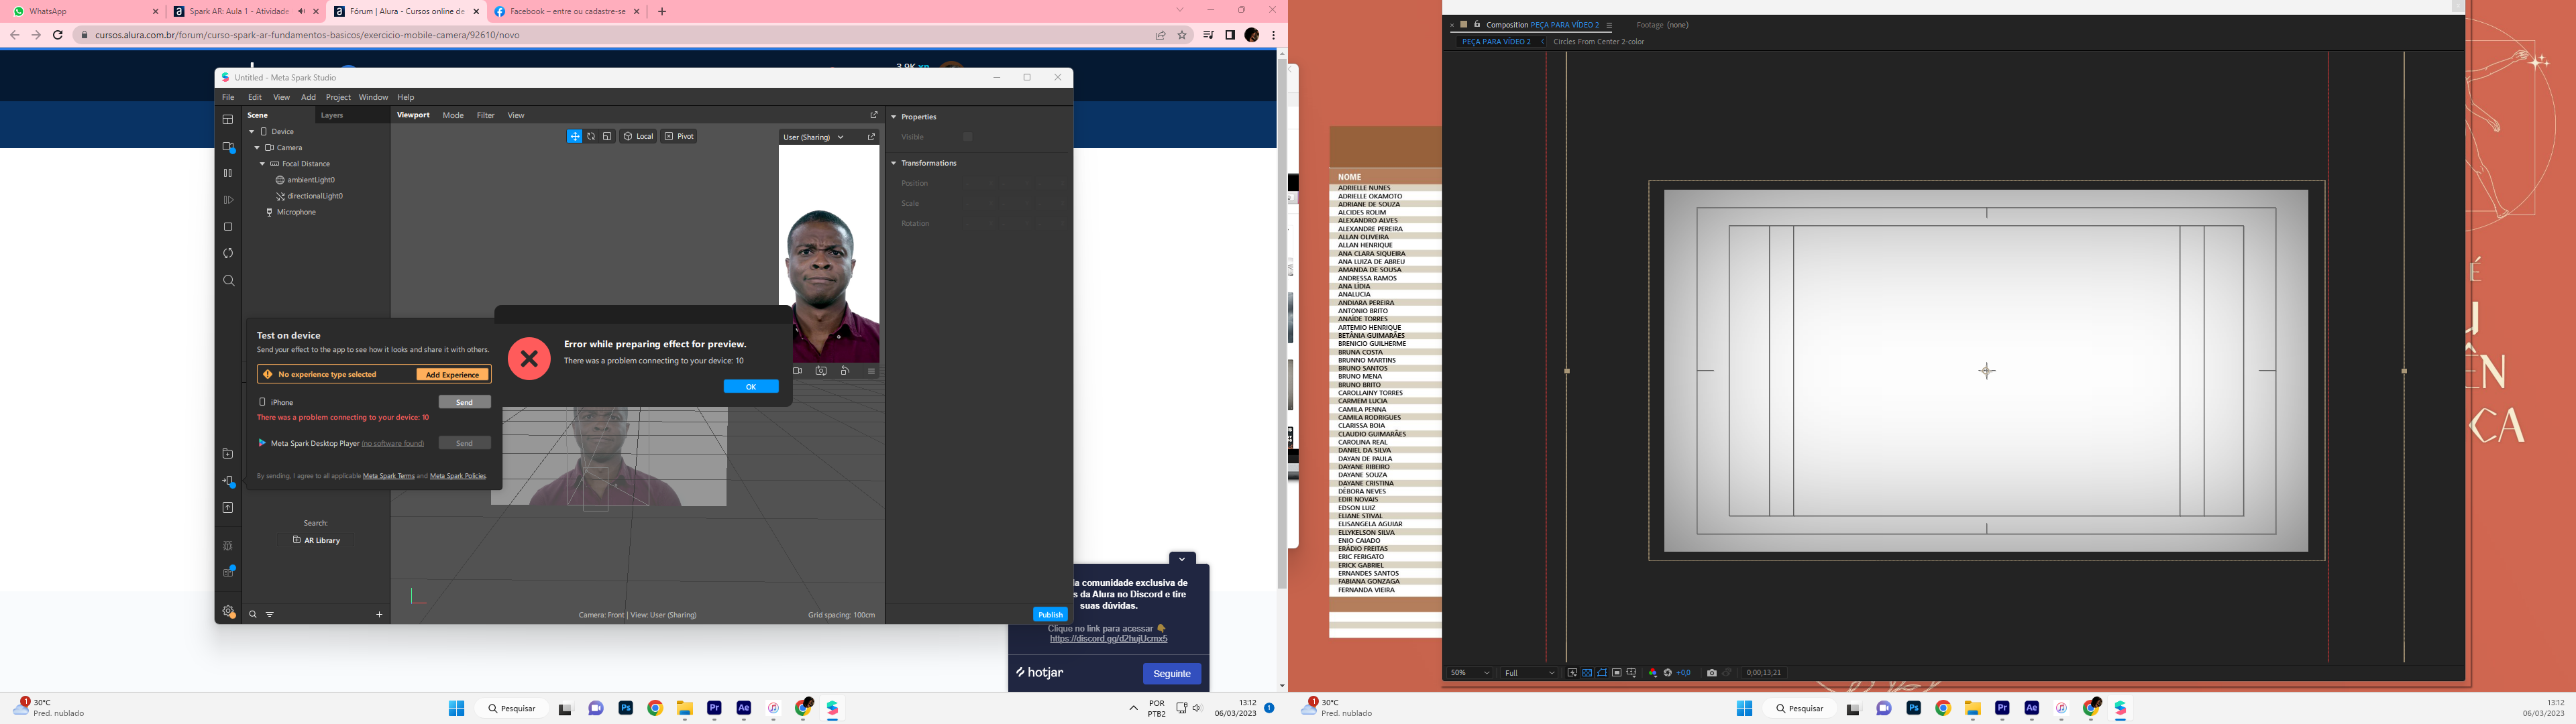Select the rotate manipulator tool in the viewport
2576x724 pixels.
[591, 136]
